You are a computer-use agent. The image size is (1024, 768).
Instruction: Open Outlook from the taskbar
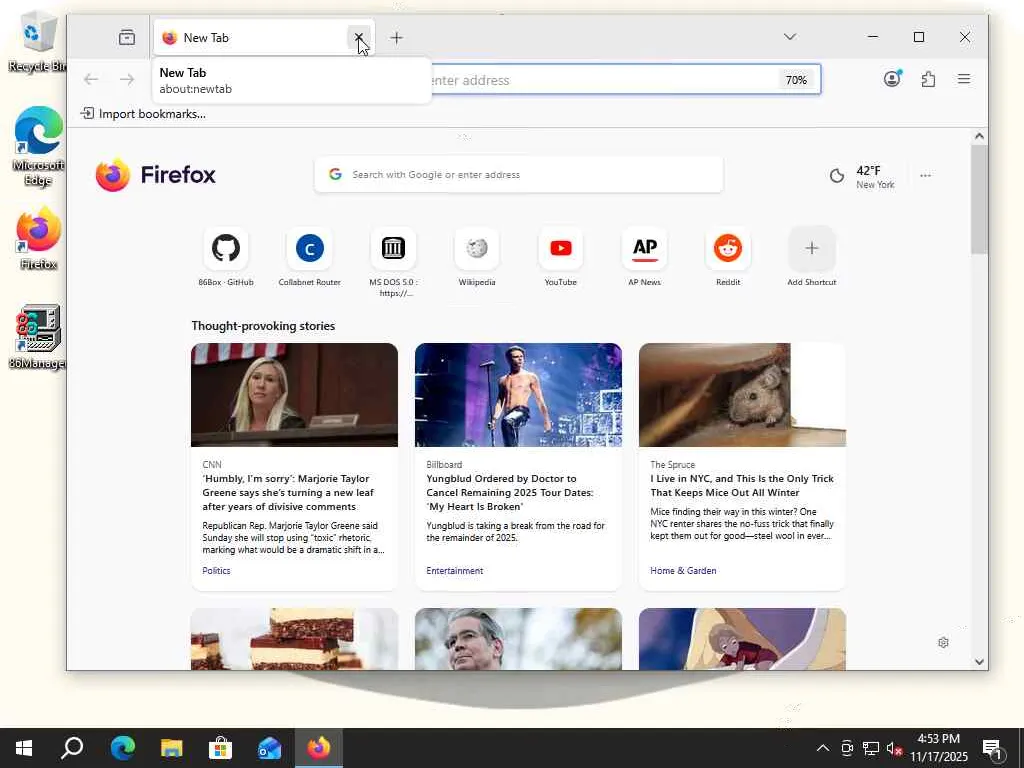point(269,748)
